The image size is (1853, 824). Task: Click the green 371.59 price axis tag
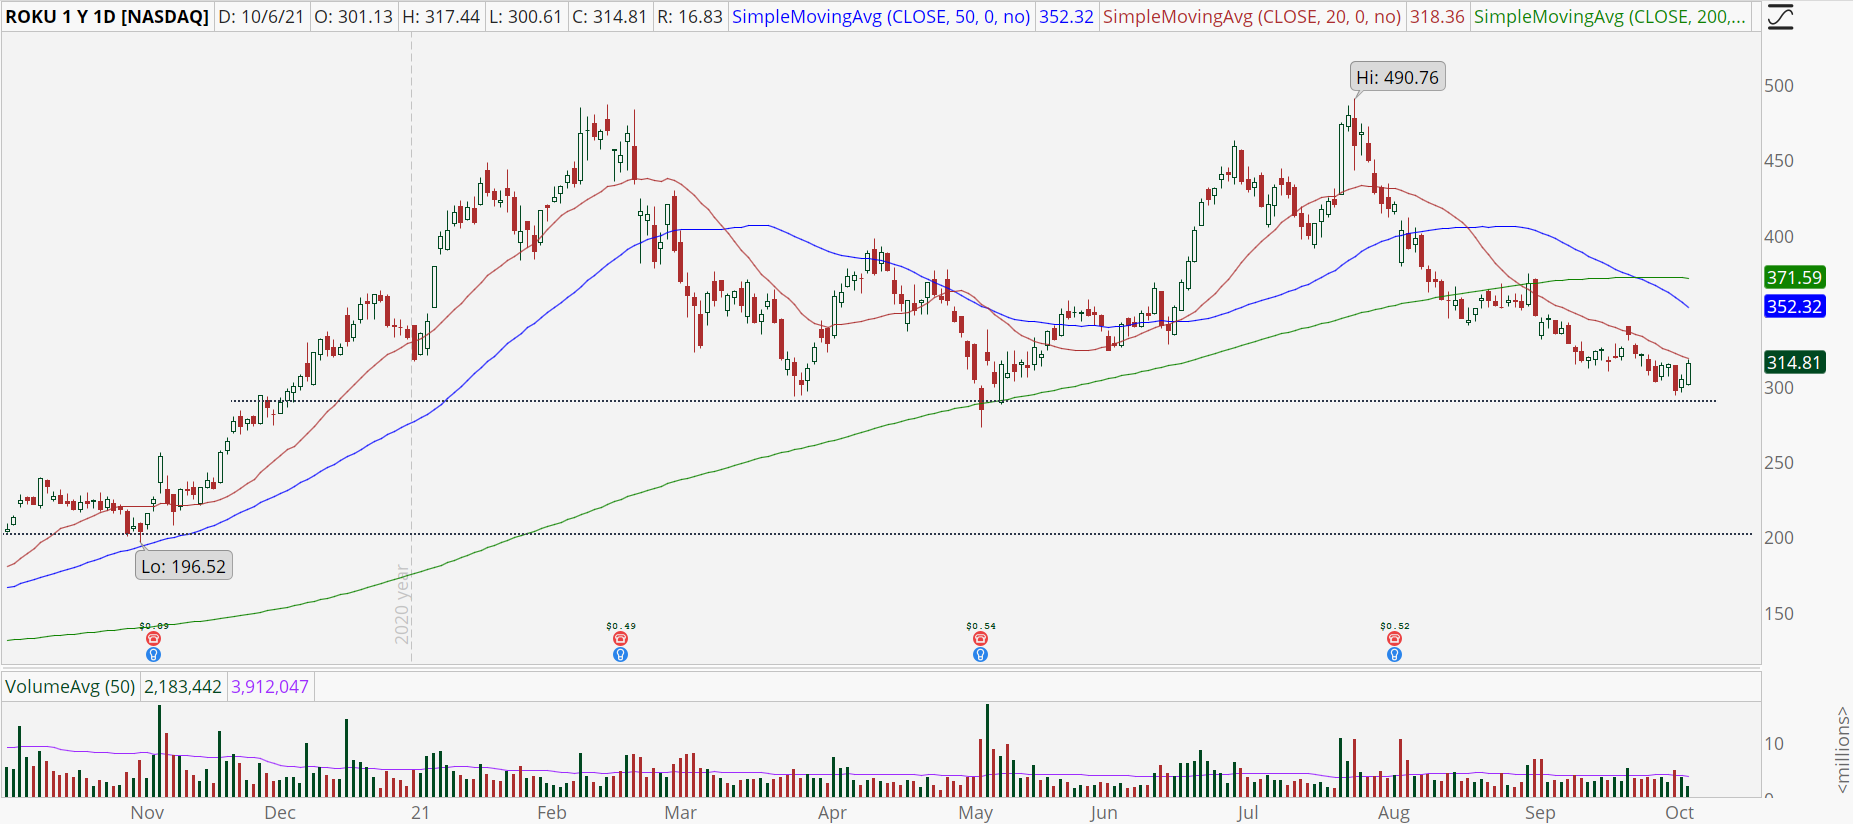1794,277
